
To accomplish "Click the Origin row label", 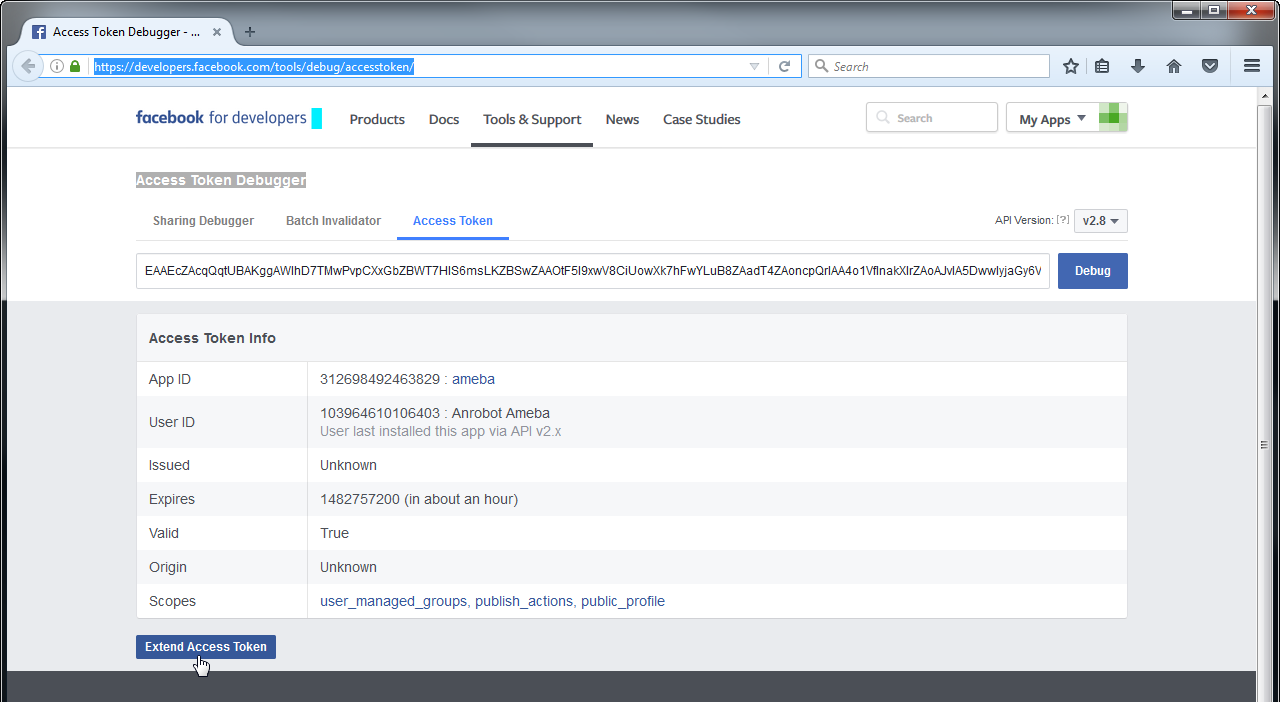I will click(x=168, y=567).
